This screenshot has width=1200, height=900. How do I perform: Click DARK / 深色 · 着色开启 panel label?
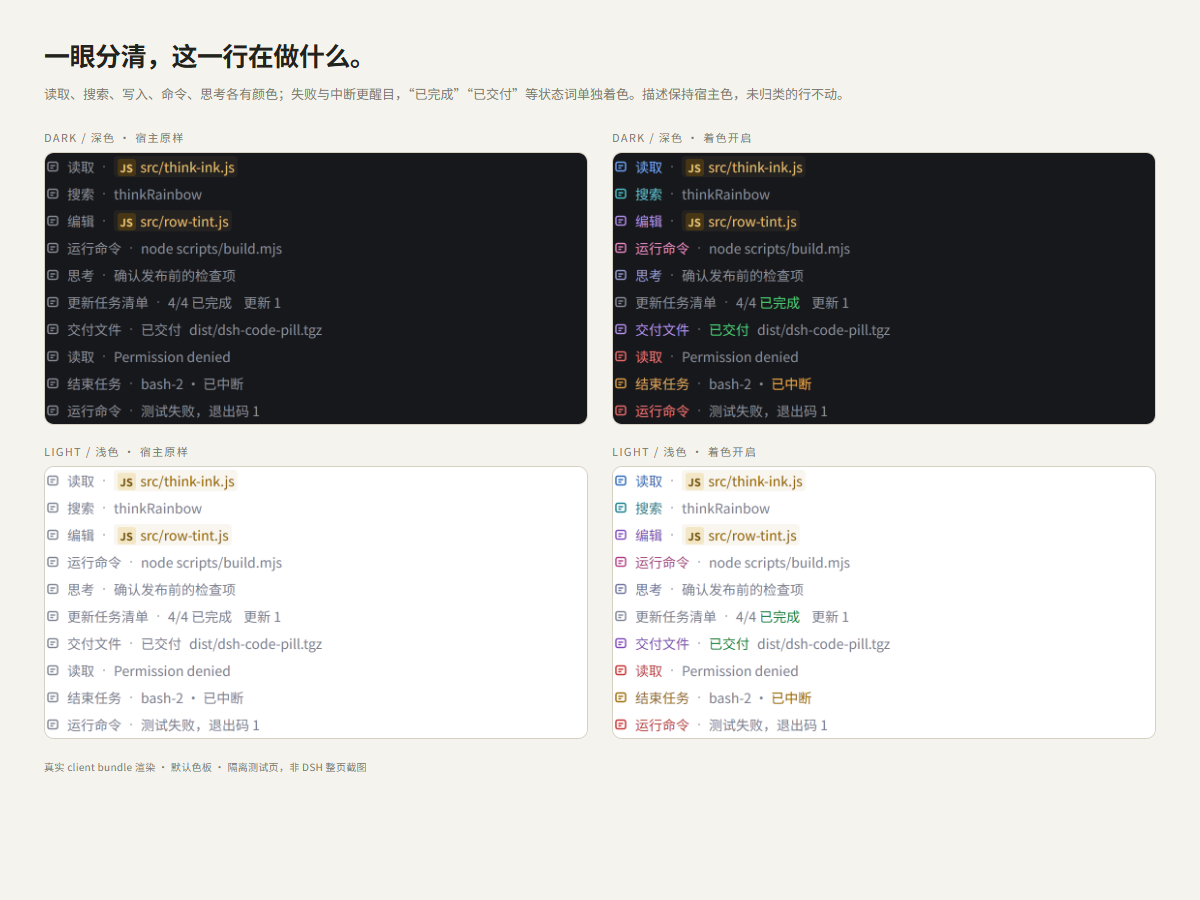(682, 138)
